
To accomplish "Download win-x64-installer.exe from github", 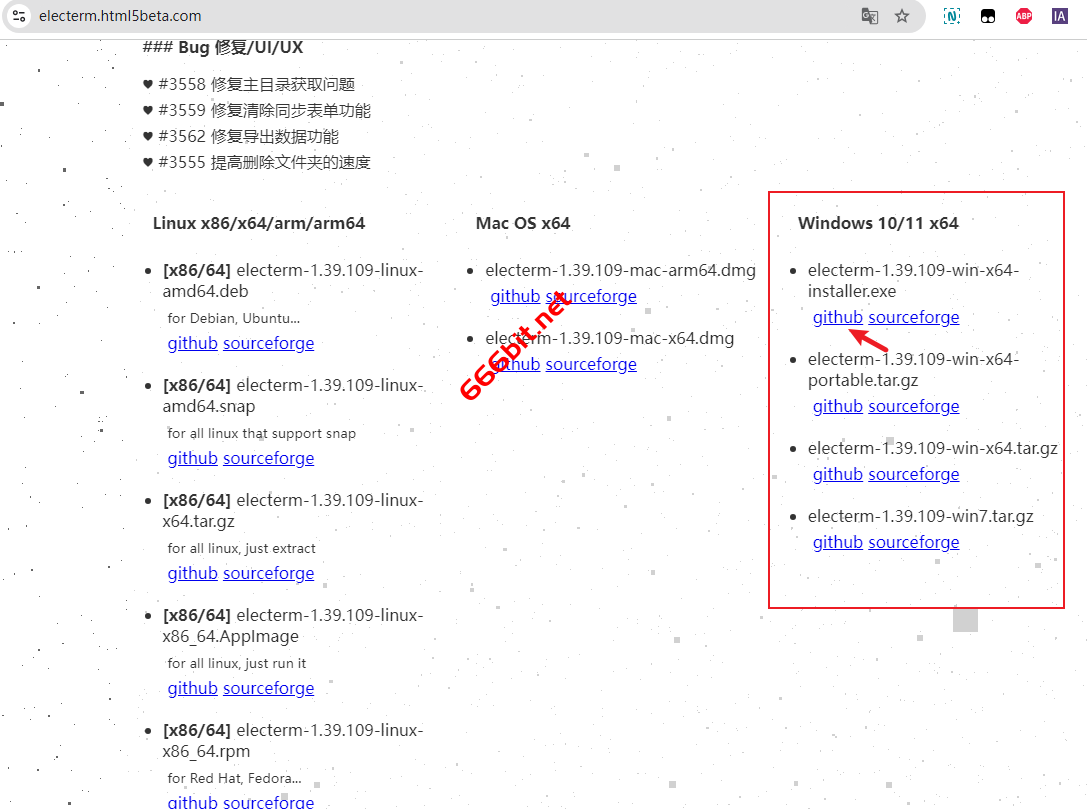I will click(x=837, y=317).
